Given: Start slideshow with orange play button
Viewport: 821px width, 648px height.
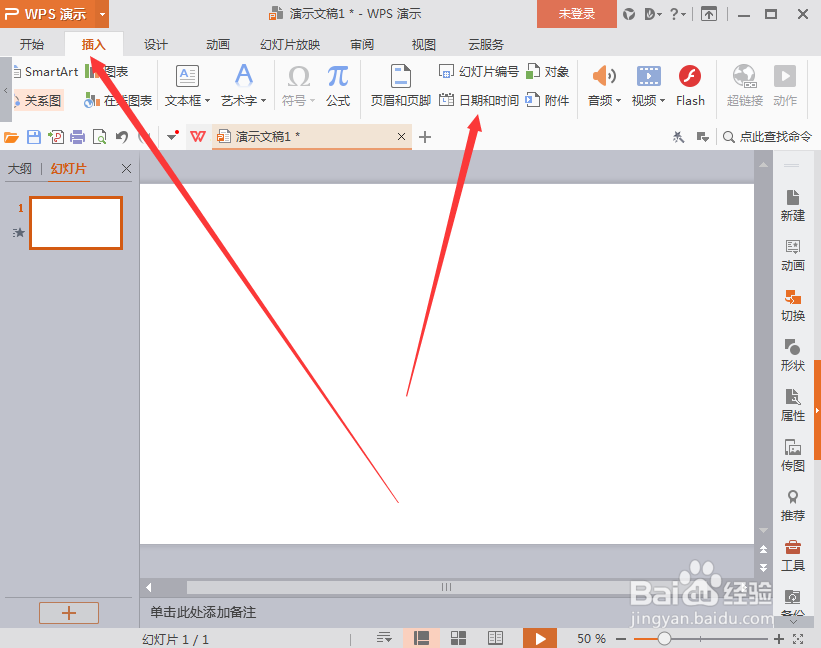Looking at the screenshot, I should click(x=540, y=638).
